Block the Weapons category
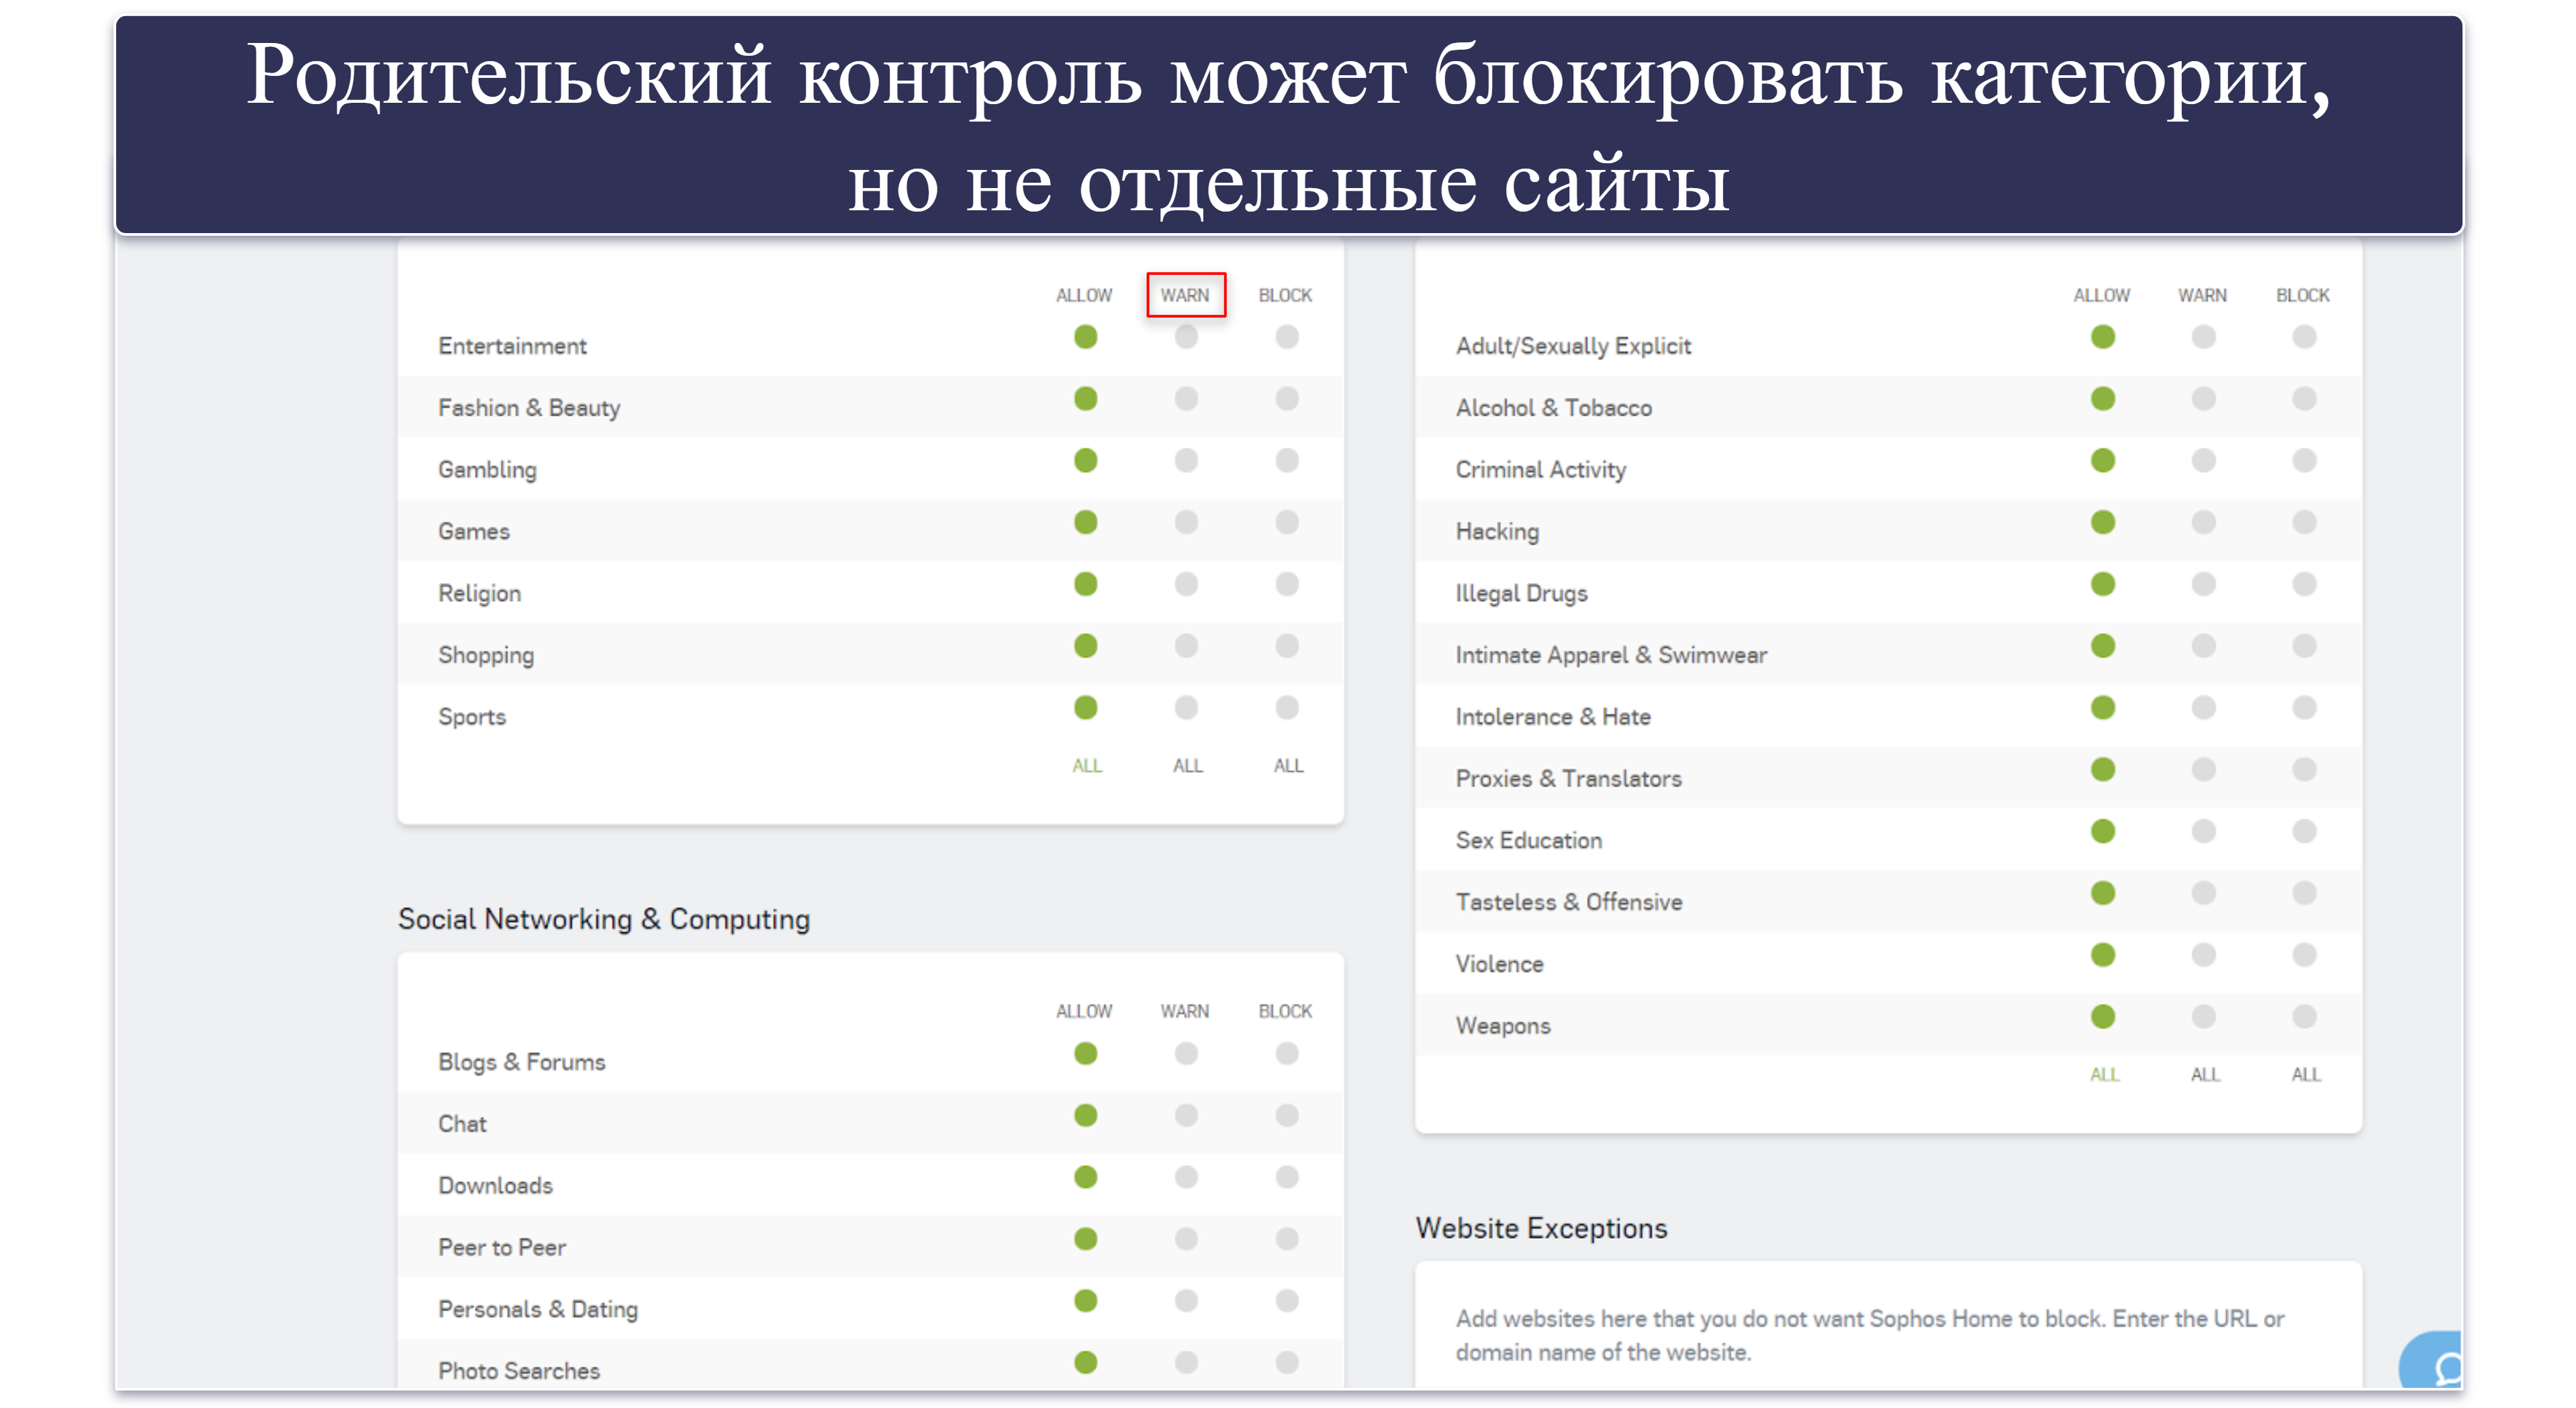Screen dimensions: 2576x1408 [x=2304, y=1017]
